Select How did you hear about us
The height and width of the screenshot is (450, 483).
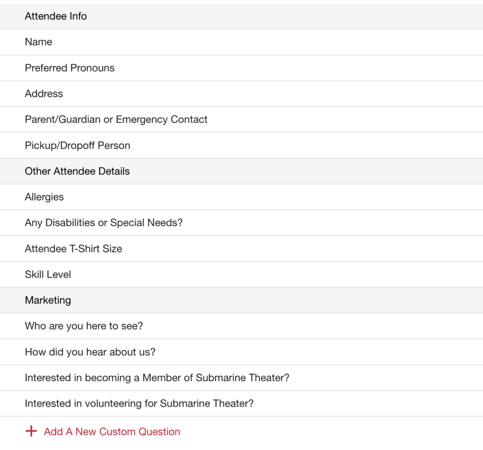(x=241, y=352)
